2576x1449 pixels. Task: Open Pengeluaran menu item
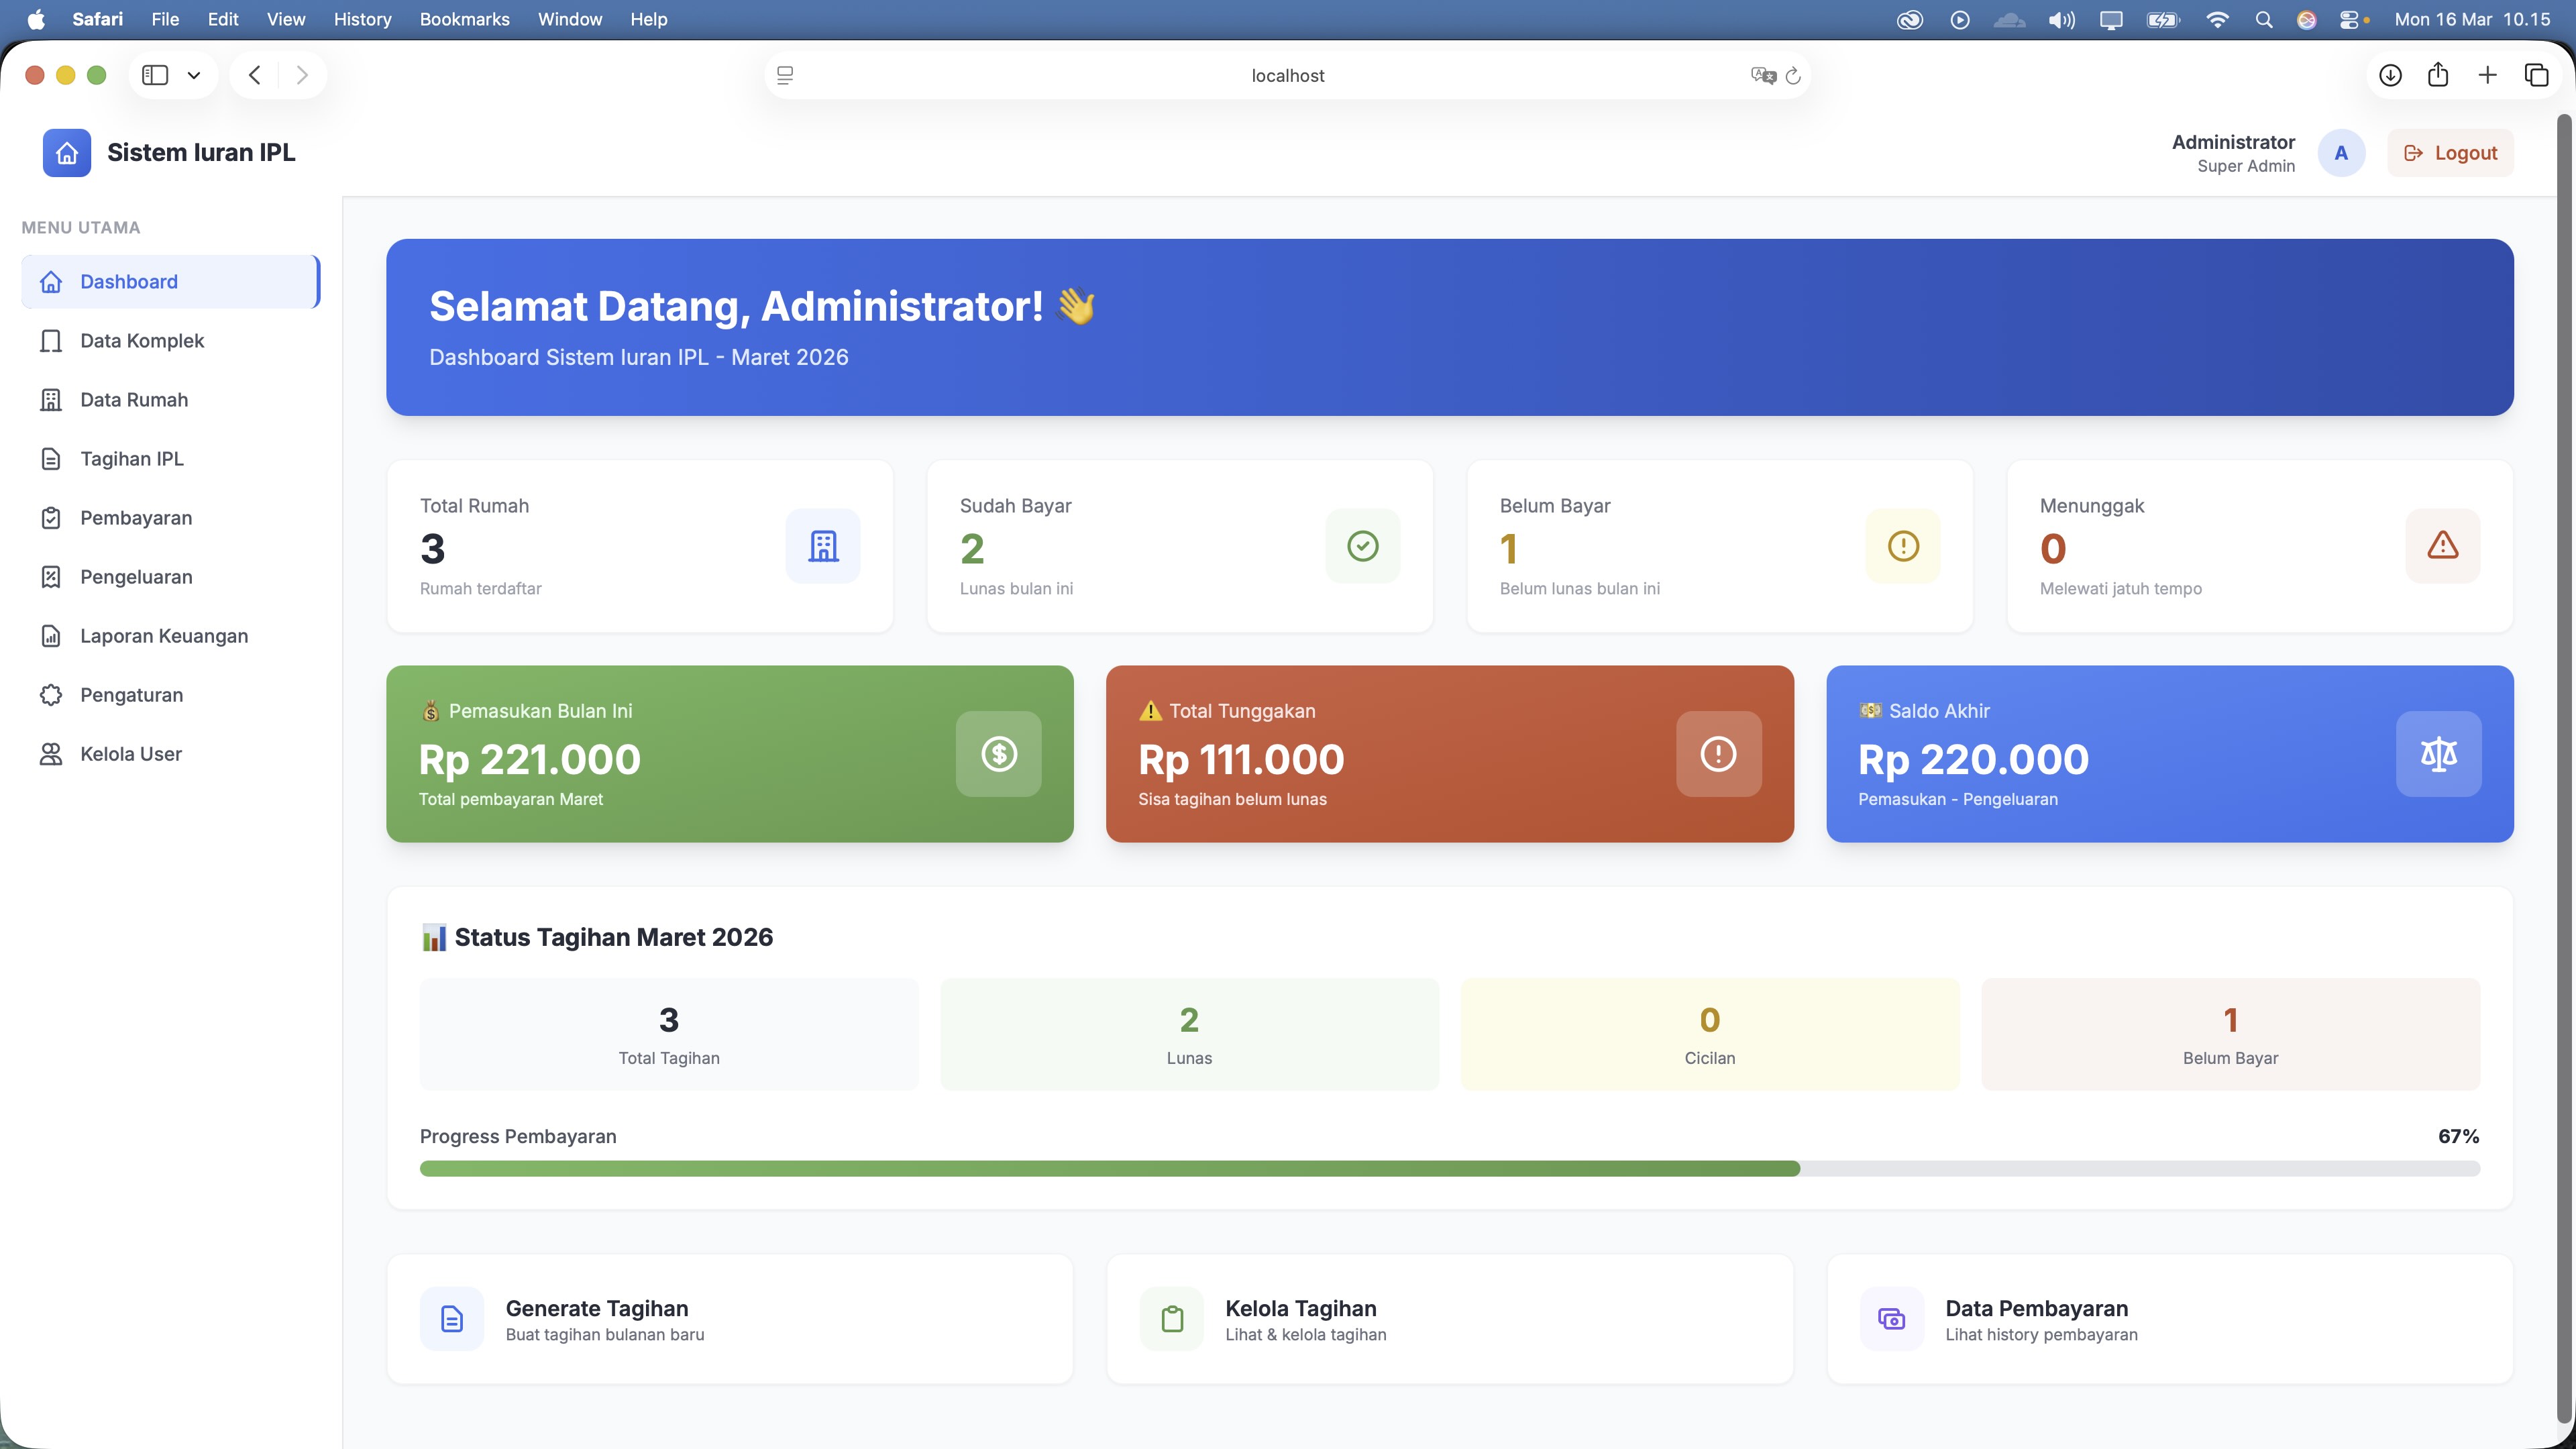pos(171,577)
